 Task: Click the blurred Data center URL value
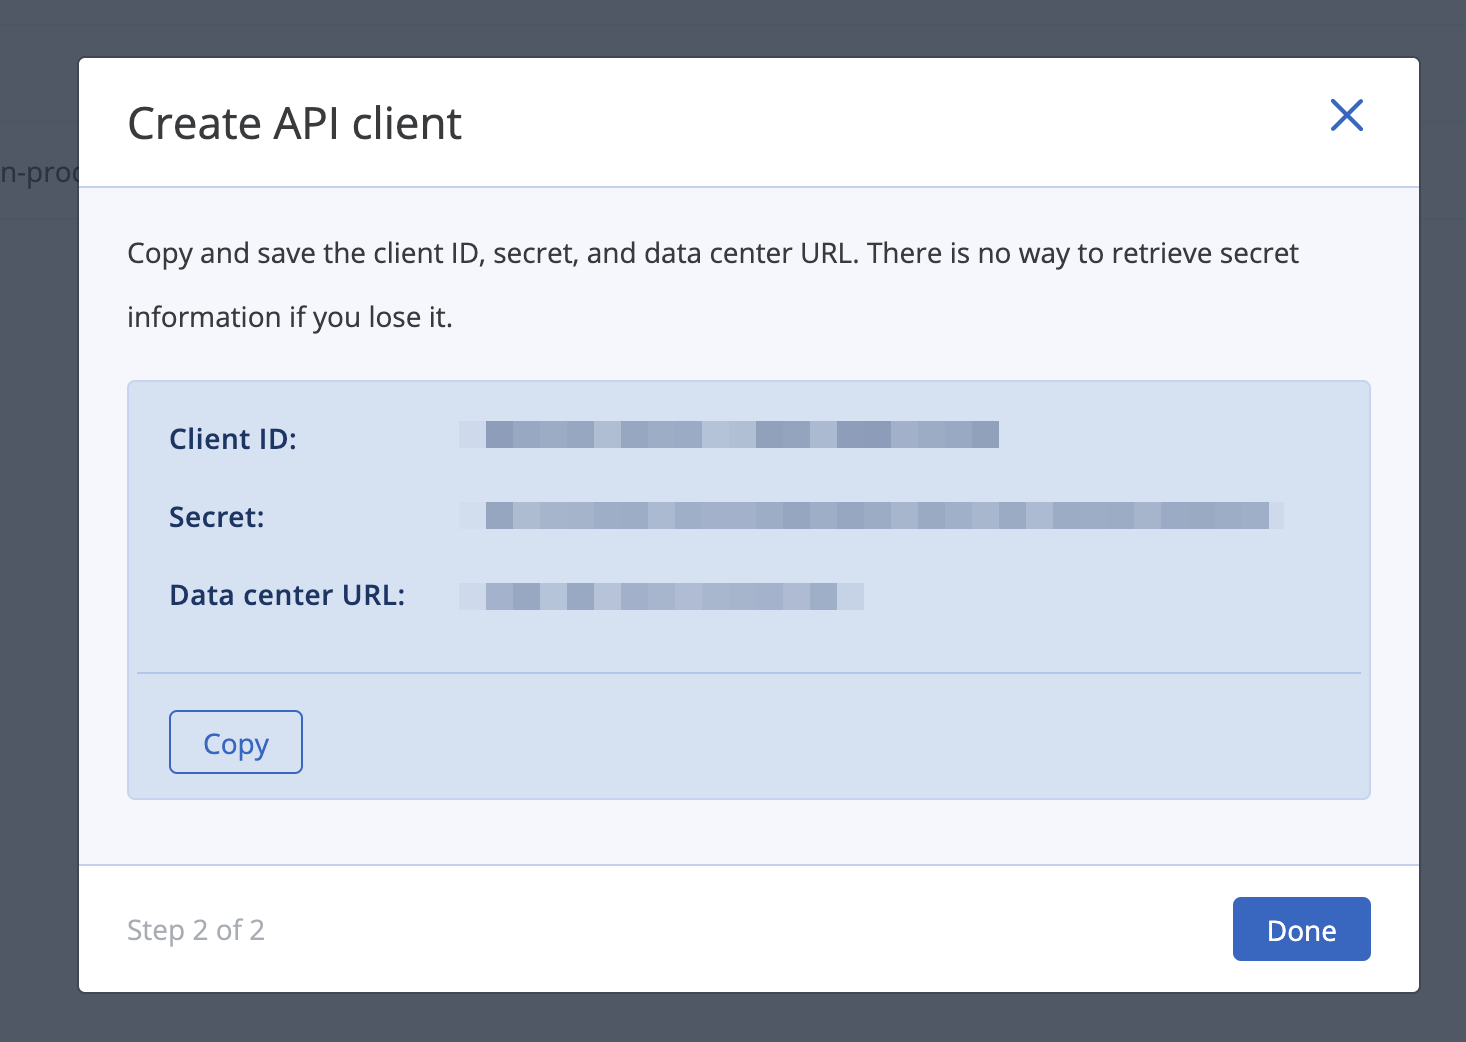pyautogui.click(x=661, y=596)
